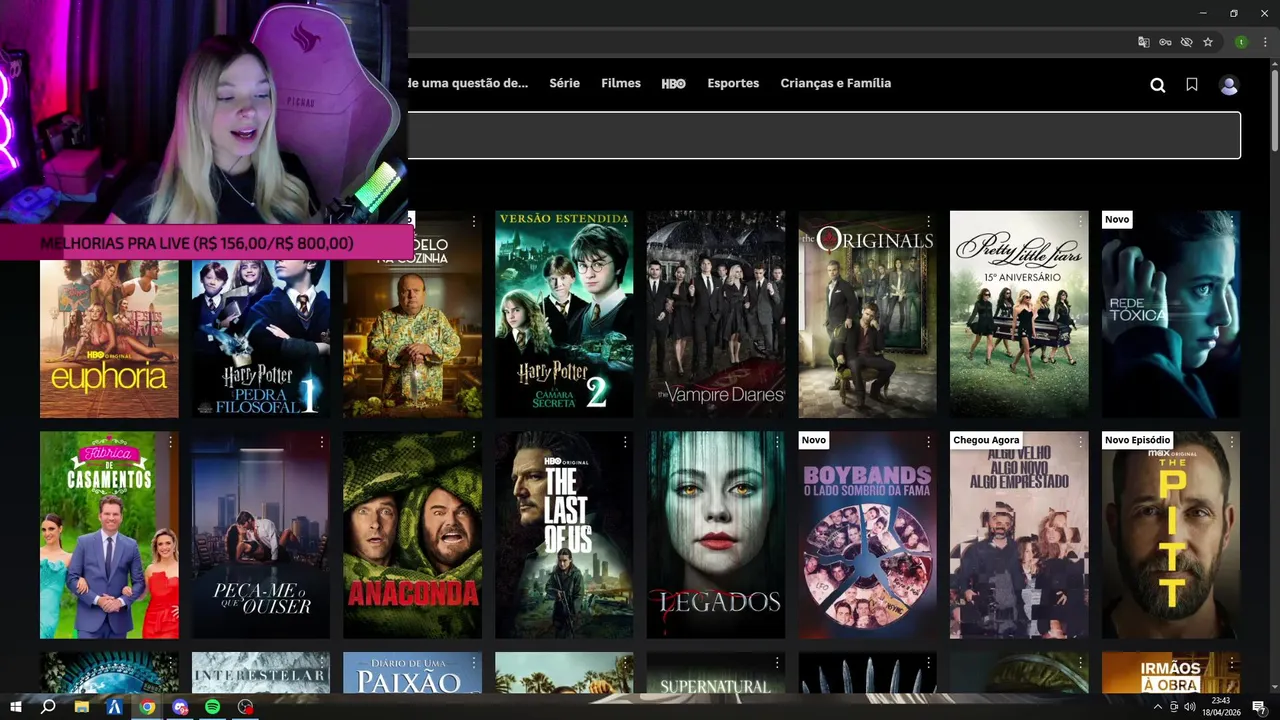Click the search input field
The width and height of the screenshot is (1280, 720).
click(824, 135)
